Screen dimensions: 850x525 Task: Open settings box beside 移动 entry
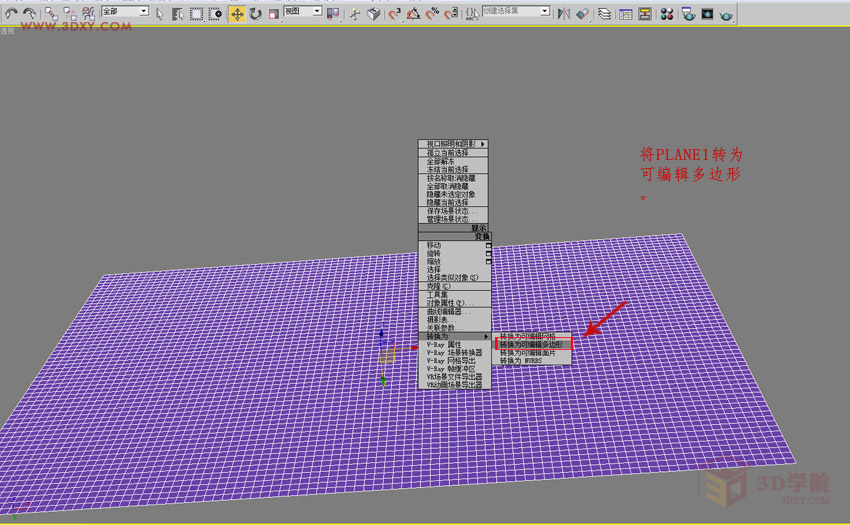[488, 245]
